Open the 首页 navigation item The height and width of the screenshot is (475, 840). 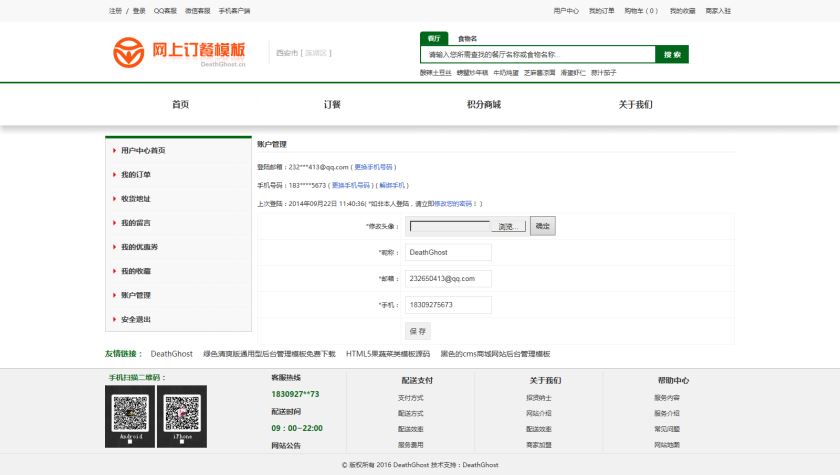(x=181, y=104)
